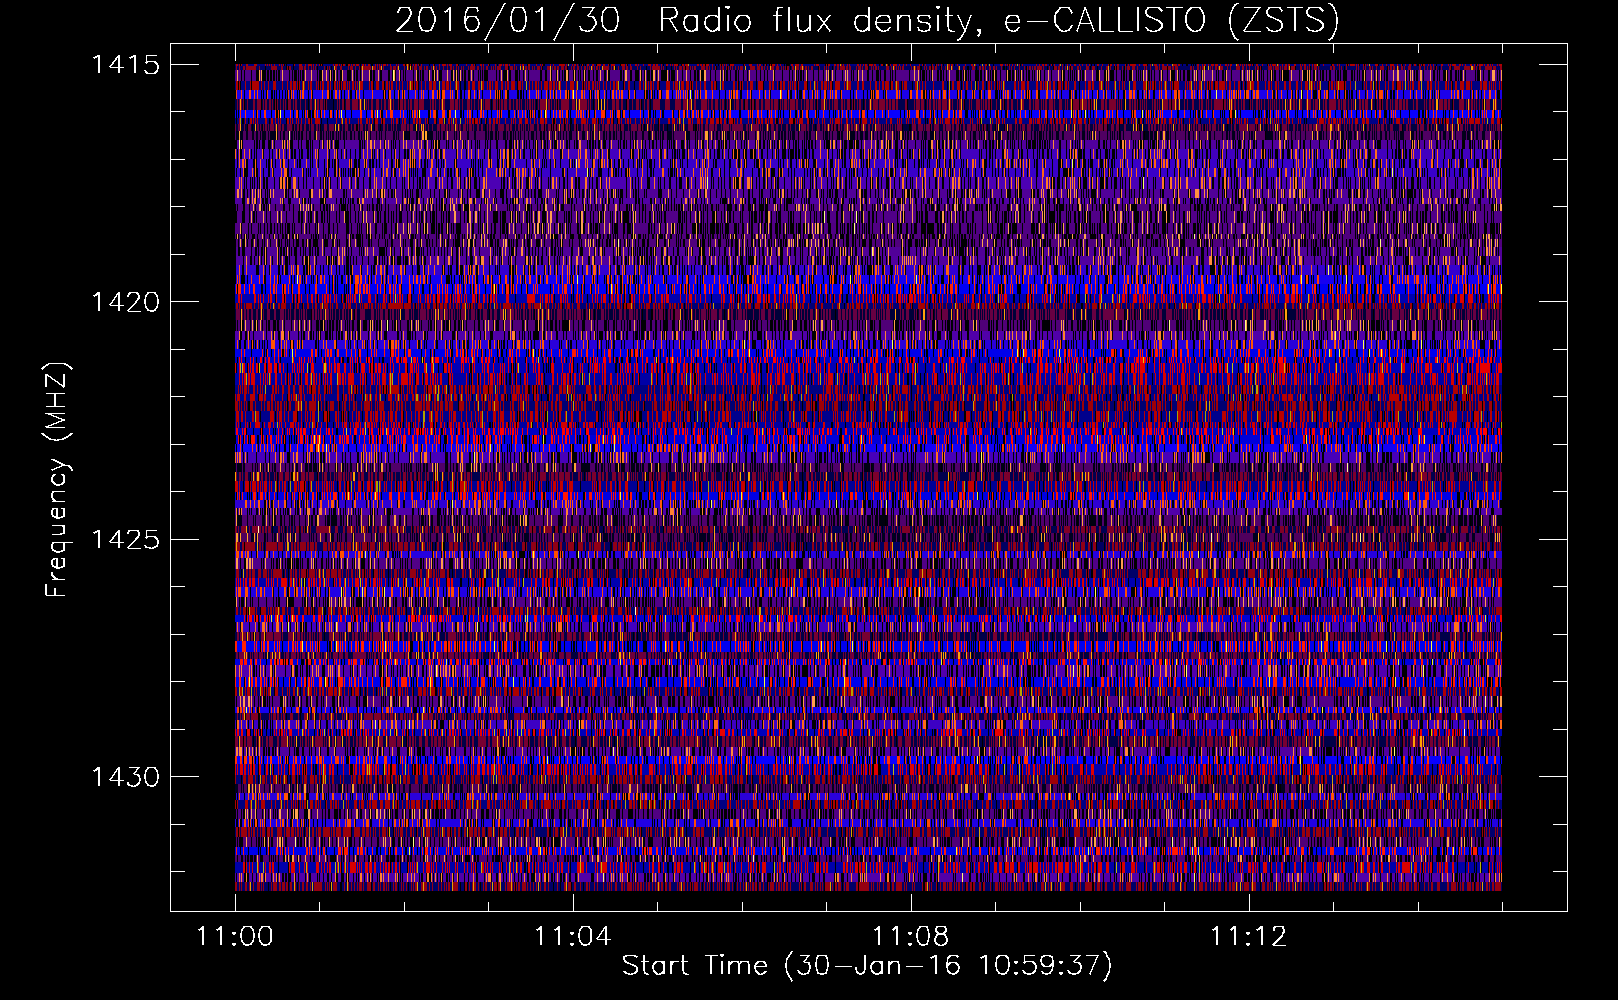Image resolution: width=1618 pixels, height=1000 pixels.
Task: Click the 'Start Time (30-Jan-16 10:59:37)' axis caption
Action: [867, 966]
